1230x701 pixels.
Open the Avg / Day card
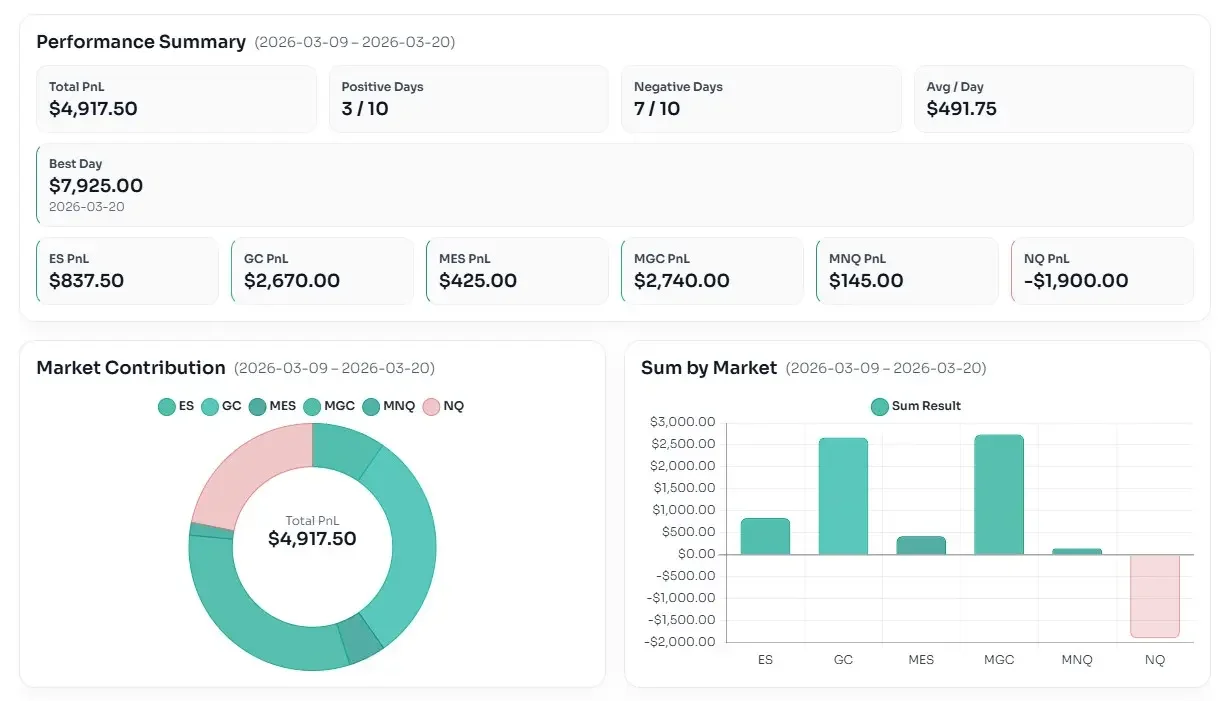pos(1053,99)
